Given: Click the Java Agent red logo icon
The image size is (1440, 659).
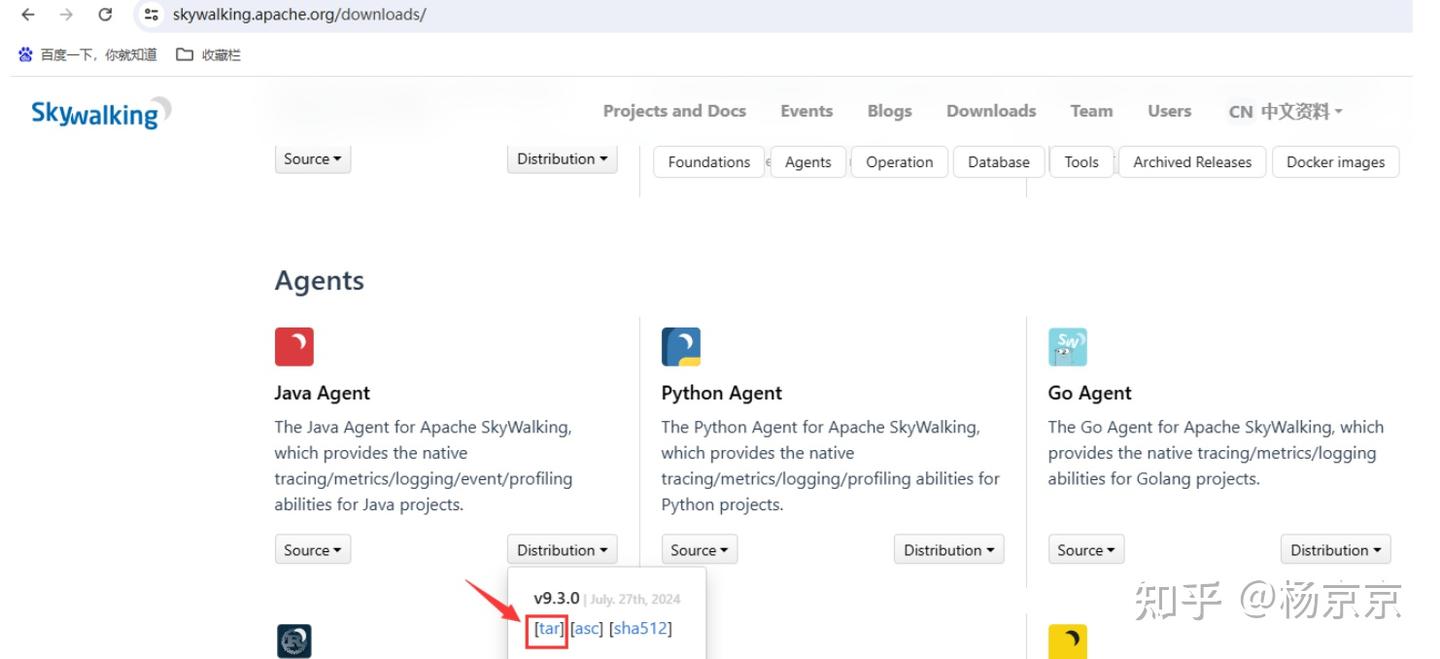Looking at the screenshot, I should click(294, 347).
